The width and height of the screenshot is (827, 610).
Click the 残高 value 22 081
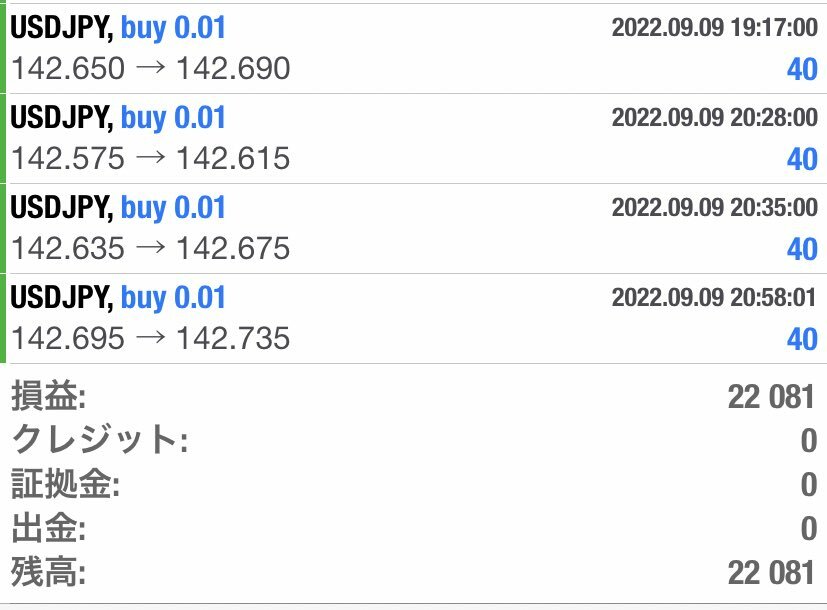point(771,572)
